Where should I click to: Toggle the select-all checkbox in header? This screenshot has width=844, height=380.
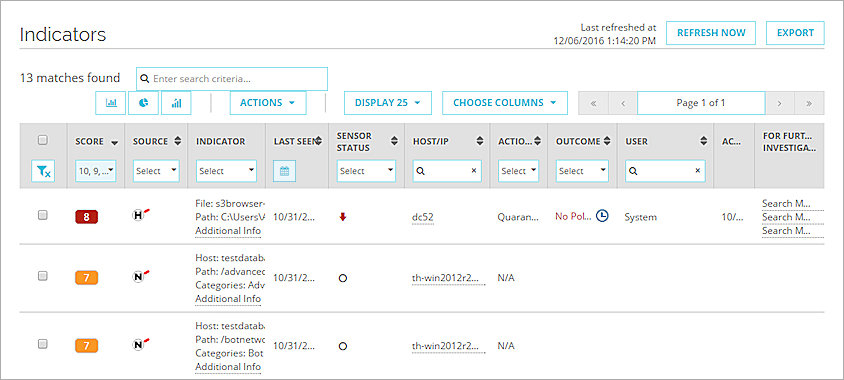[x=43, y=140]
